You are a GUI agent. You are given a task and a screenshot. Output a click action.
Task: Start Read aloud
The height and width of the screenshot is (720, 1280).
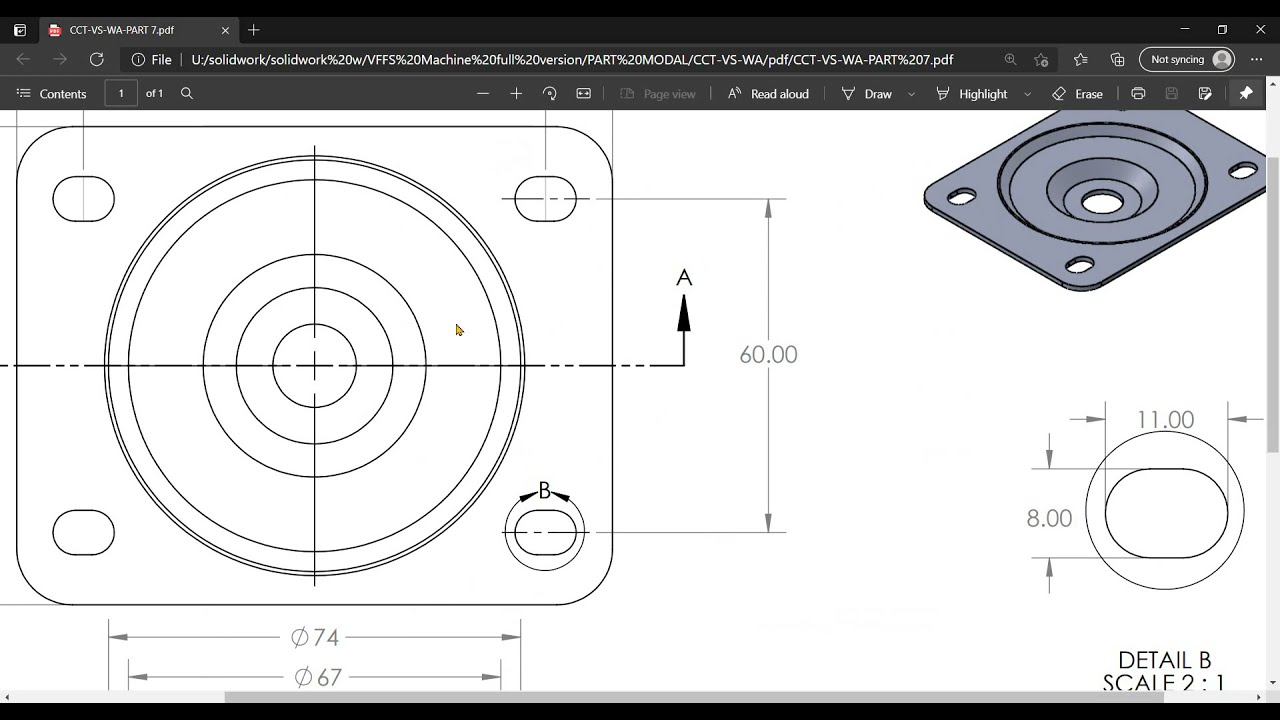(x=767, y=94)
